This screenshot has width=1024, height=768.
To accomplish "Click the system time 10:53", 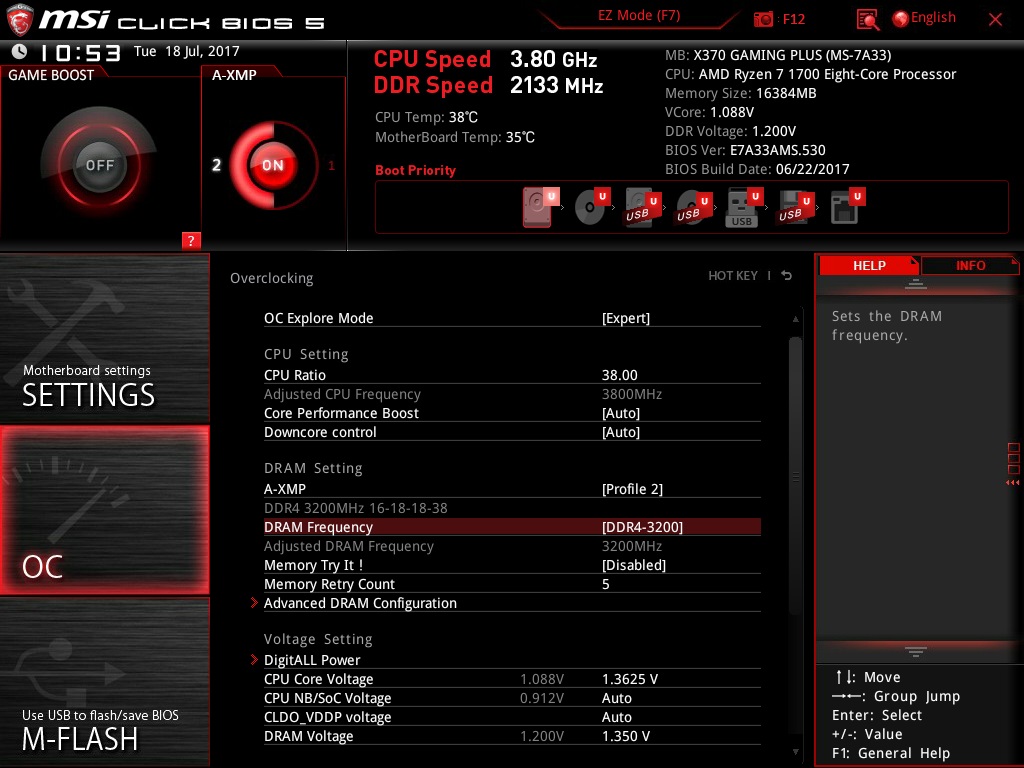I will point(80,52).
